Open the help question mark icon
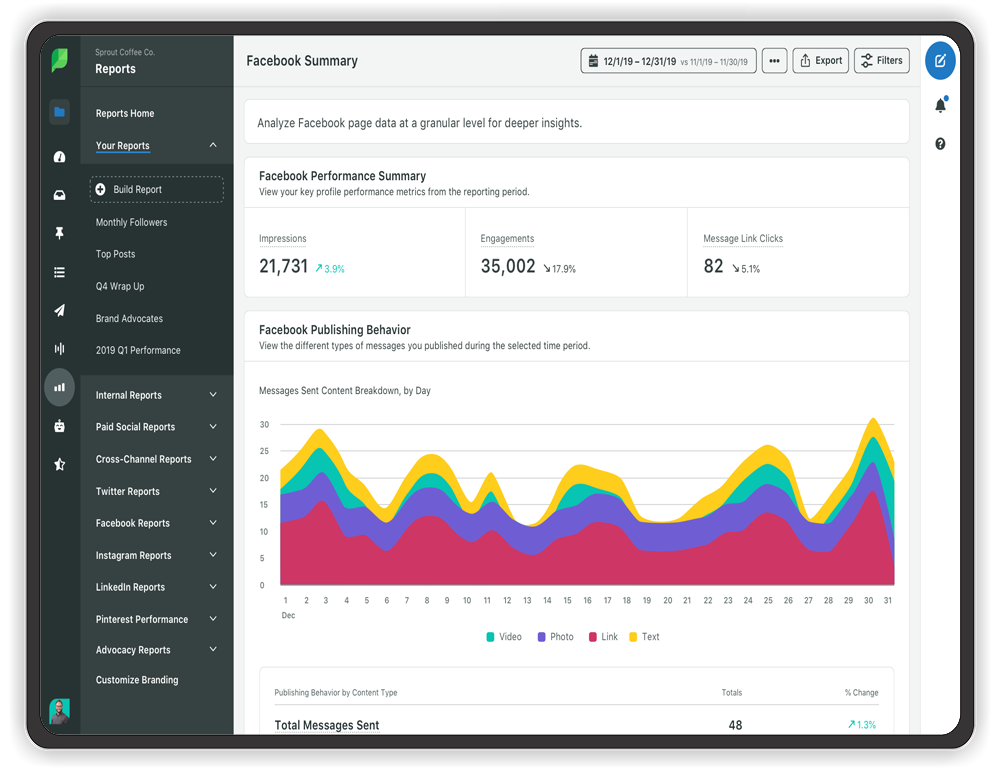Viewport: 1000px width, 770px height. click(940, 144)
